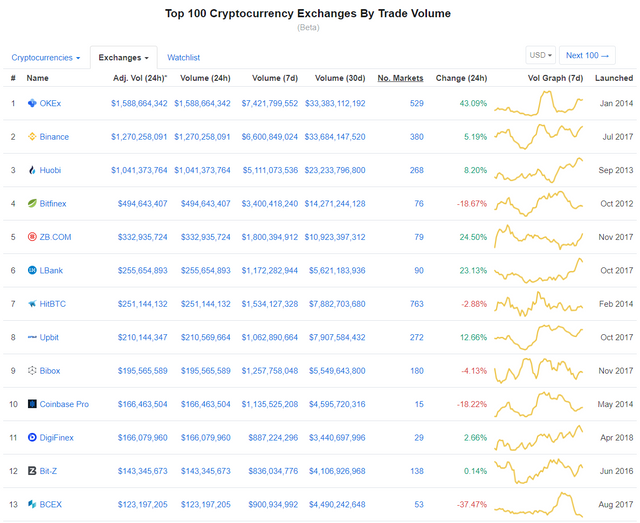
Task: Click the Upbit logo icon
Action: (32, 337)
